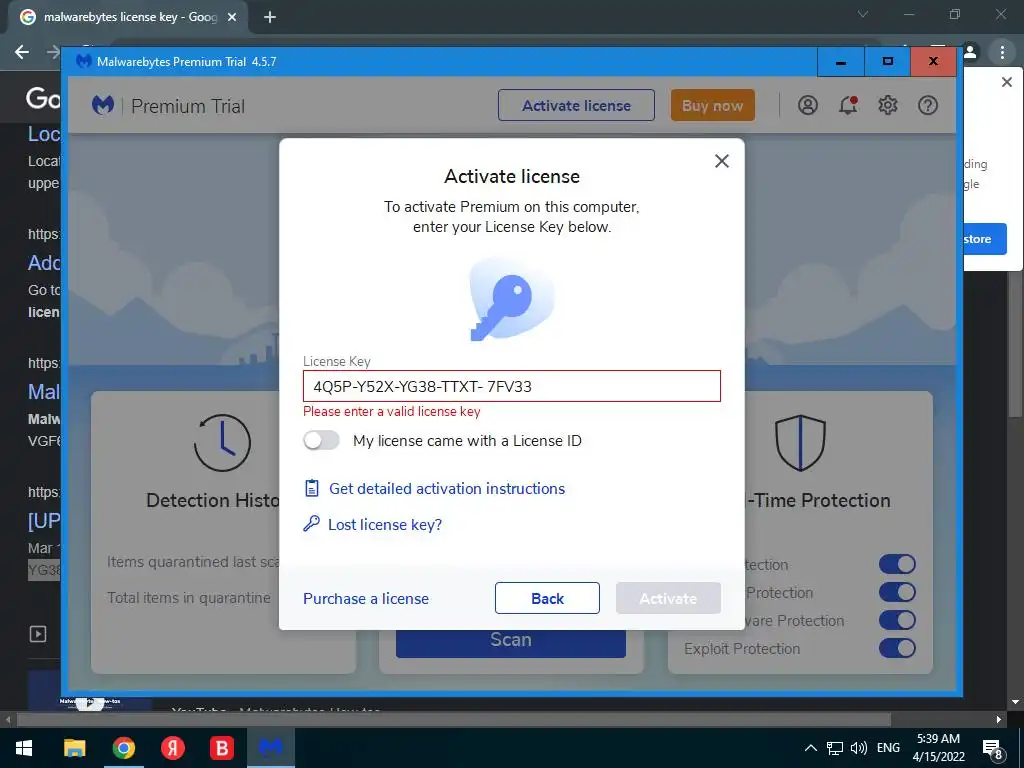The height and width of the screenshot is (768, 1024).
Task: Close the Chrome side popup with X
Action: [x=1006, y=82]
